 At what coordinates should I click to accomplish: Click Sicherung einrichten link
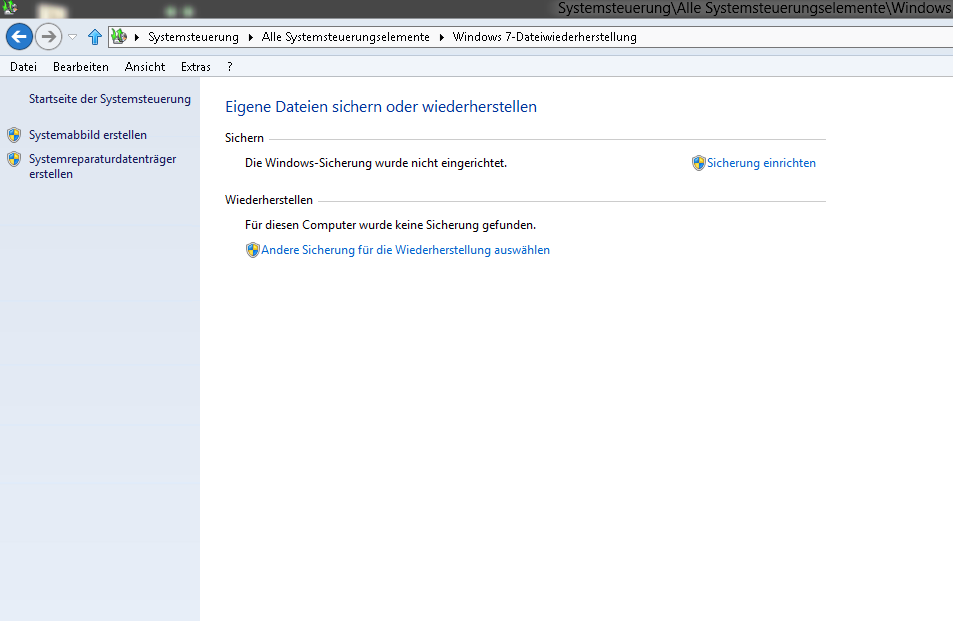tap(761, 163)
